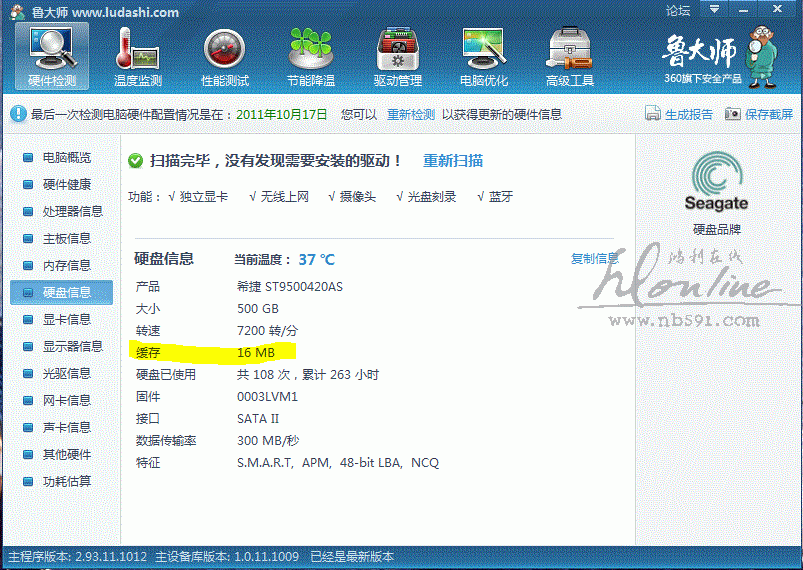Open 电脑优化 PC optimization icon
Viewport: 803px width, 570px height.
pyautogui.click(x=484, y=56)
